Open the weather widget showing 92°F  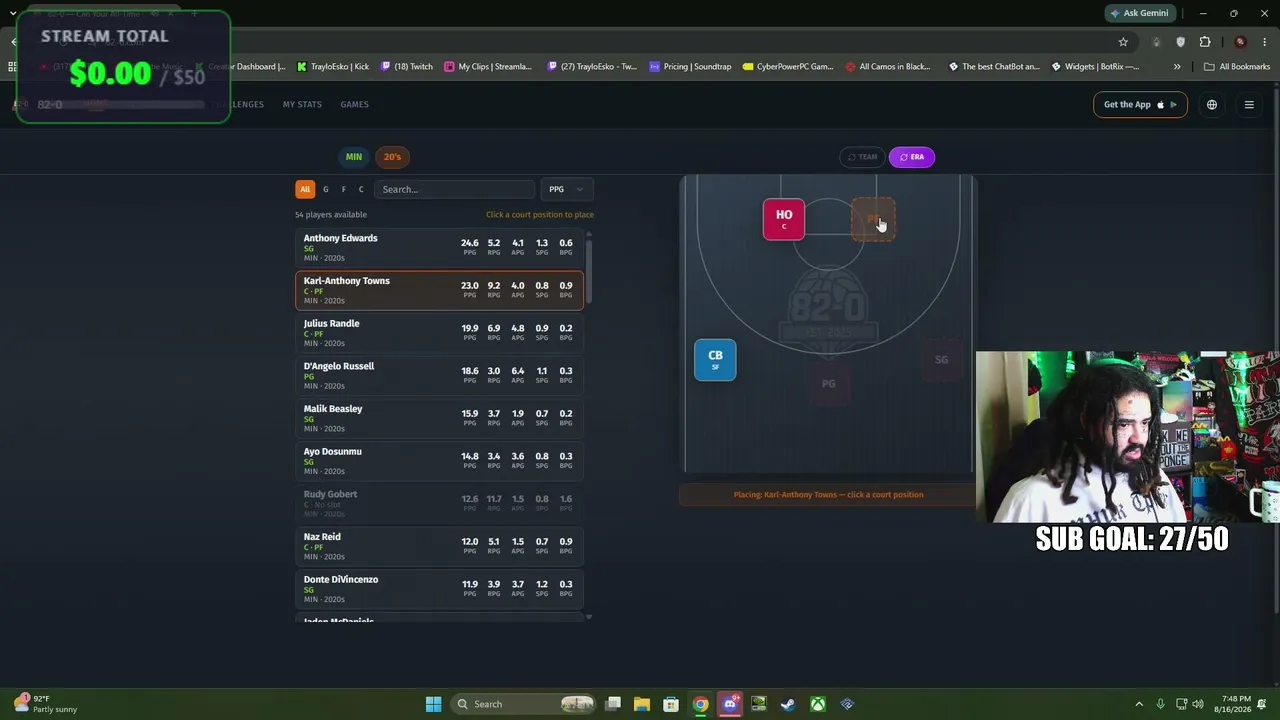pos(47,704)
